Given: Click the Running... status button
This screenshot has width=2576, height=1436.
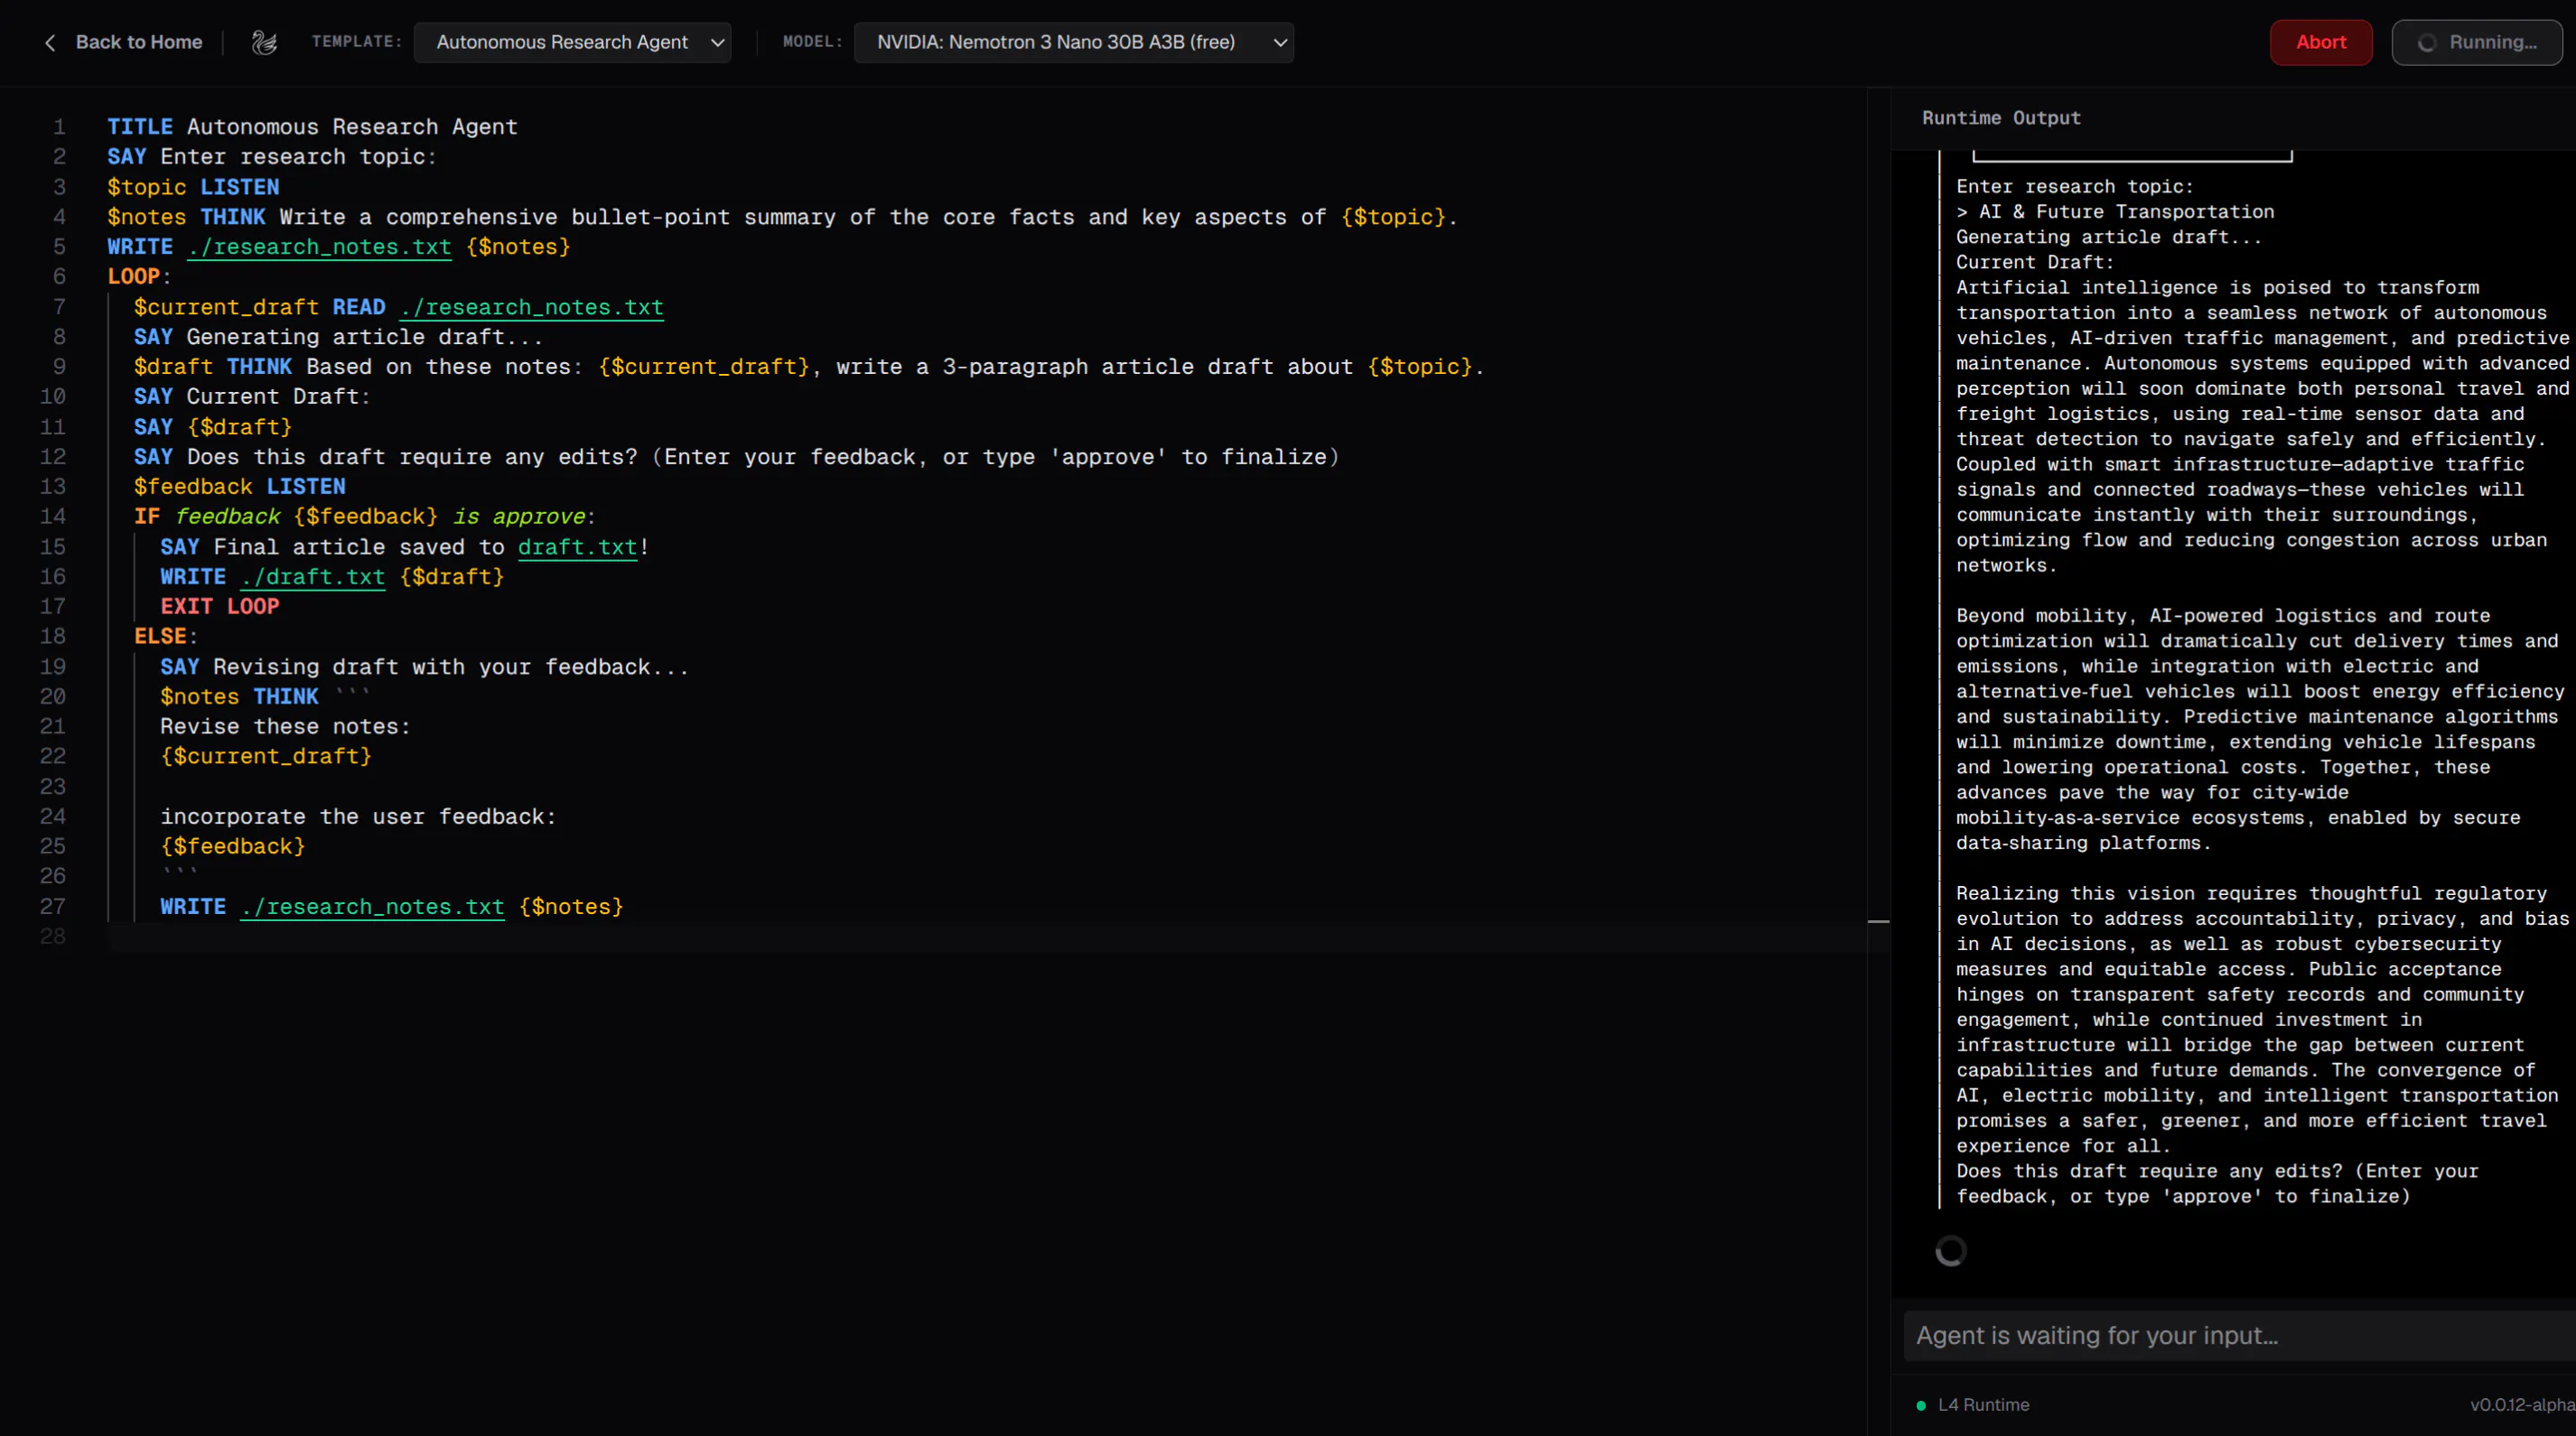Looking at the screenshot, I should [x=2476, y=42].
